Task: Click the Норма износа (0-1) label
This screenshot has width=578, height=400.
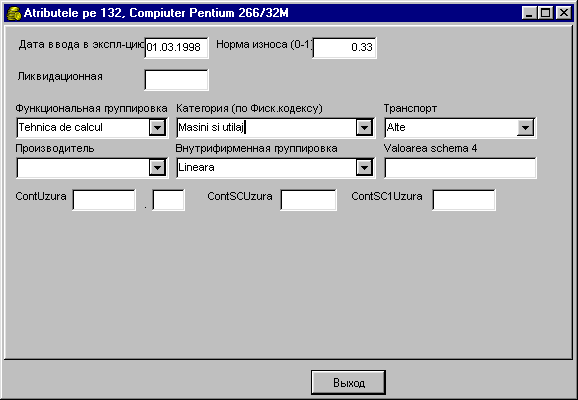Action: click(264, 45)
